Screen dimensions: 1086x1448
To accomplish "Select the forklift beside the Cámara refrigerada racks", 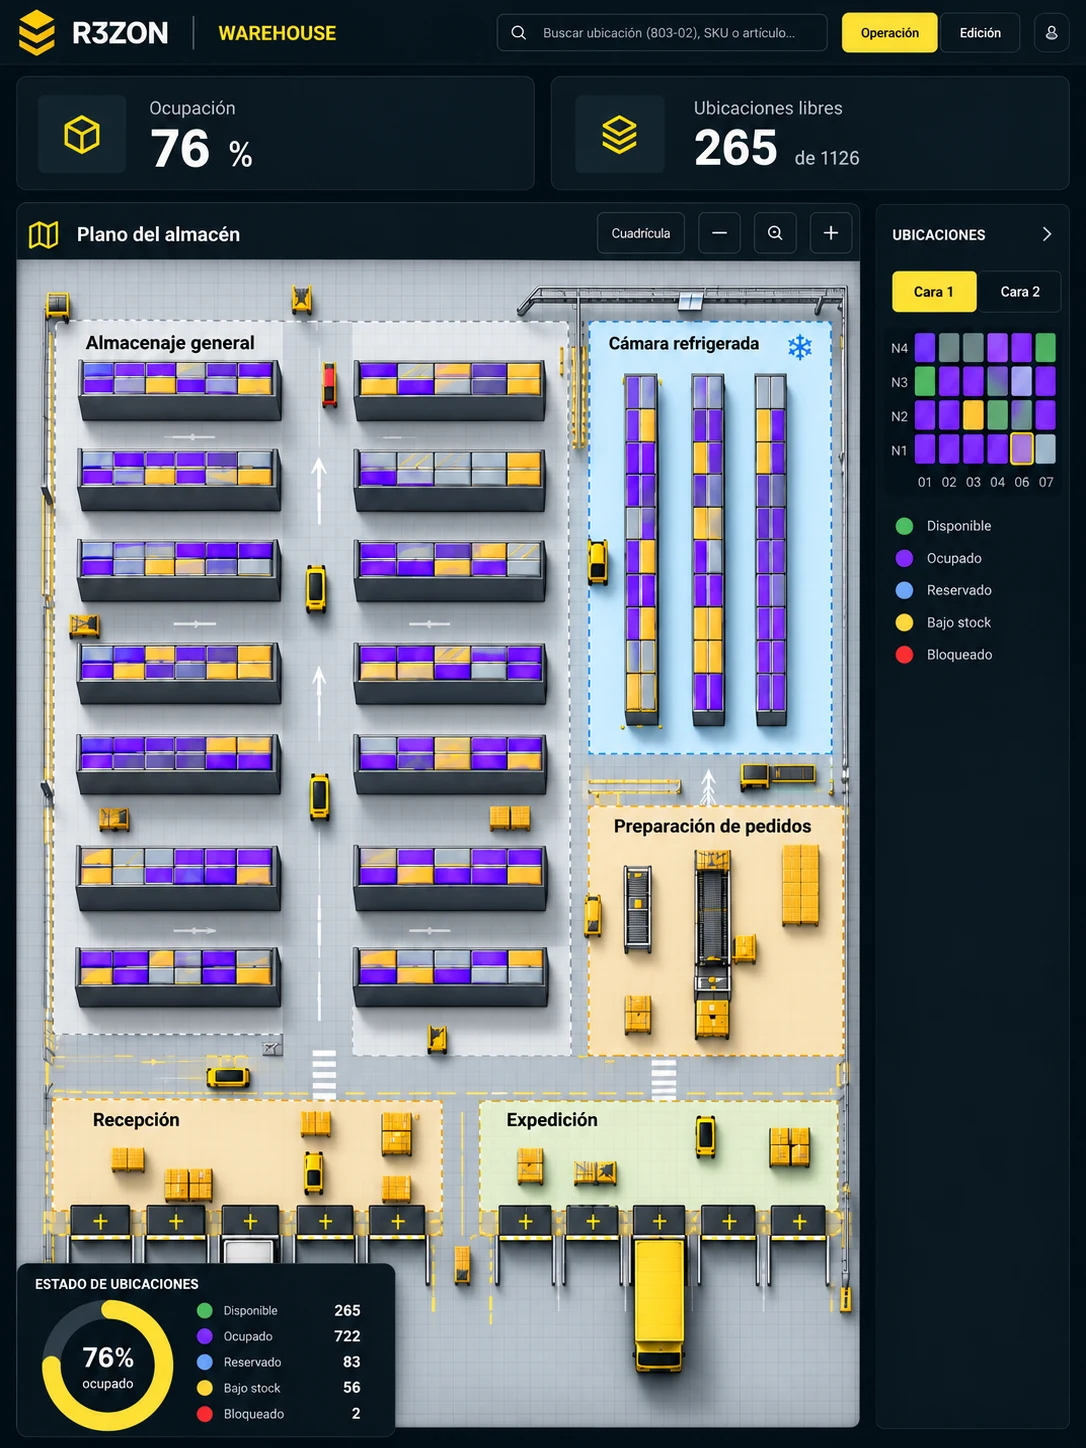I will point(598,562).
